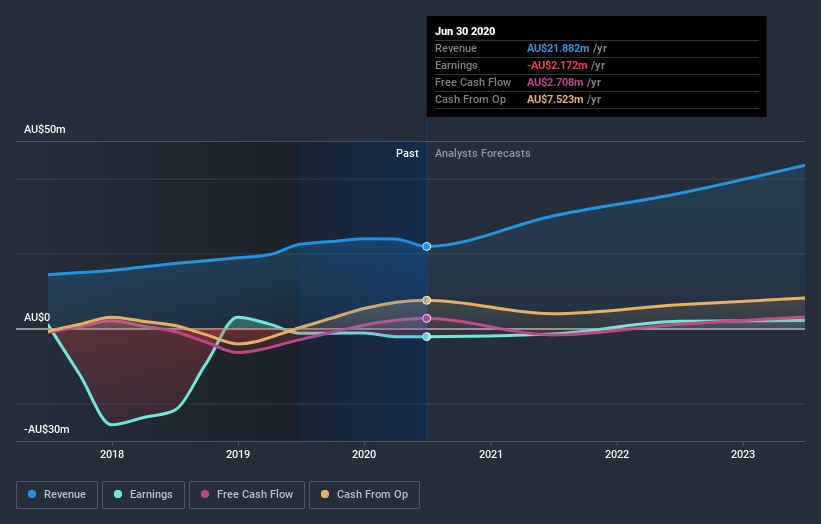Select the 2020 x-axis label

[x=364, y=454]
